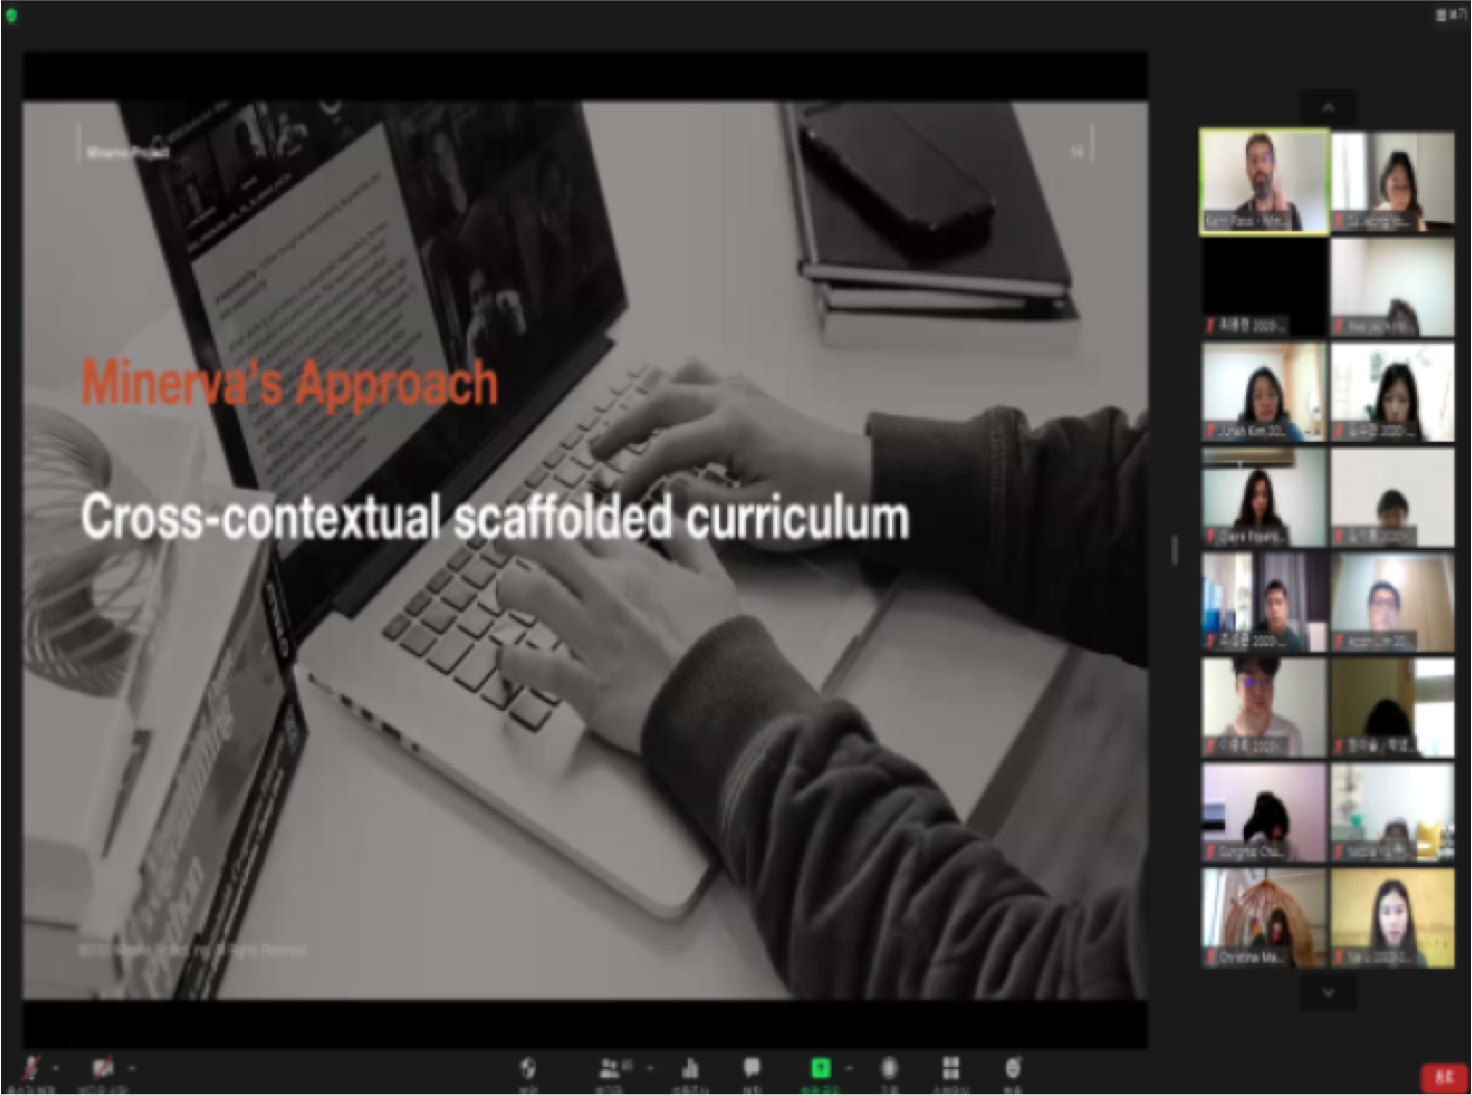Open the Security shield menu

coord(528,1068)
